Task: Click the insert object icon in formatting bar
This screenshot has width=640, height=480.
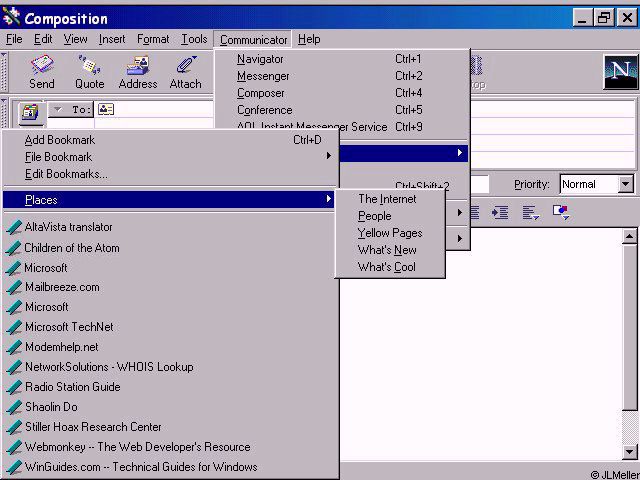Action: (x=561, y=212)
